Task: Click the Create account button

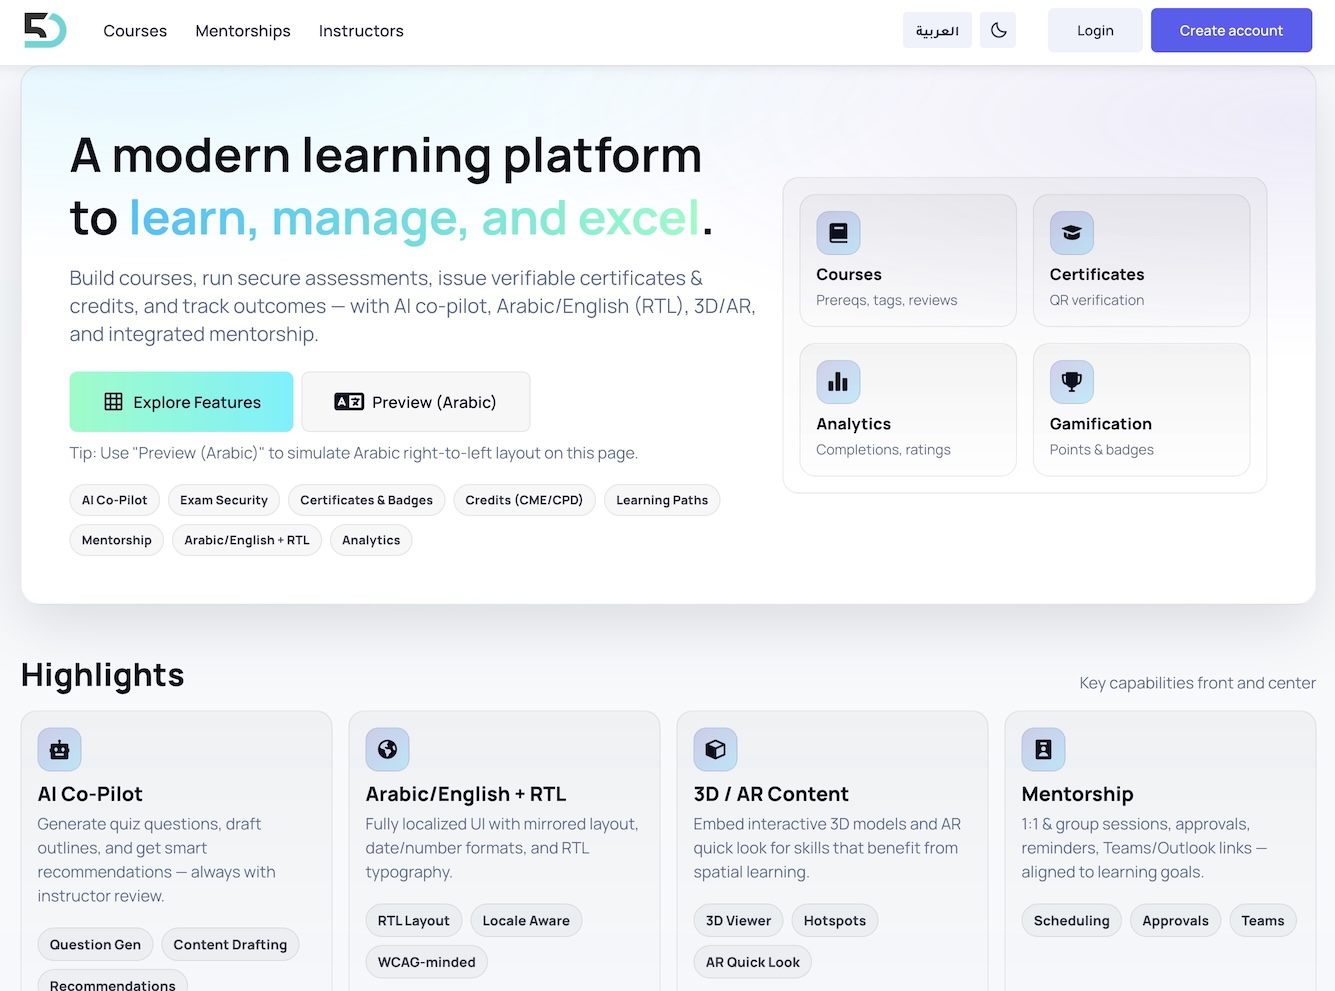Action: coord(1231,30)
